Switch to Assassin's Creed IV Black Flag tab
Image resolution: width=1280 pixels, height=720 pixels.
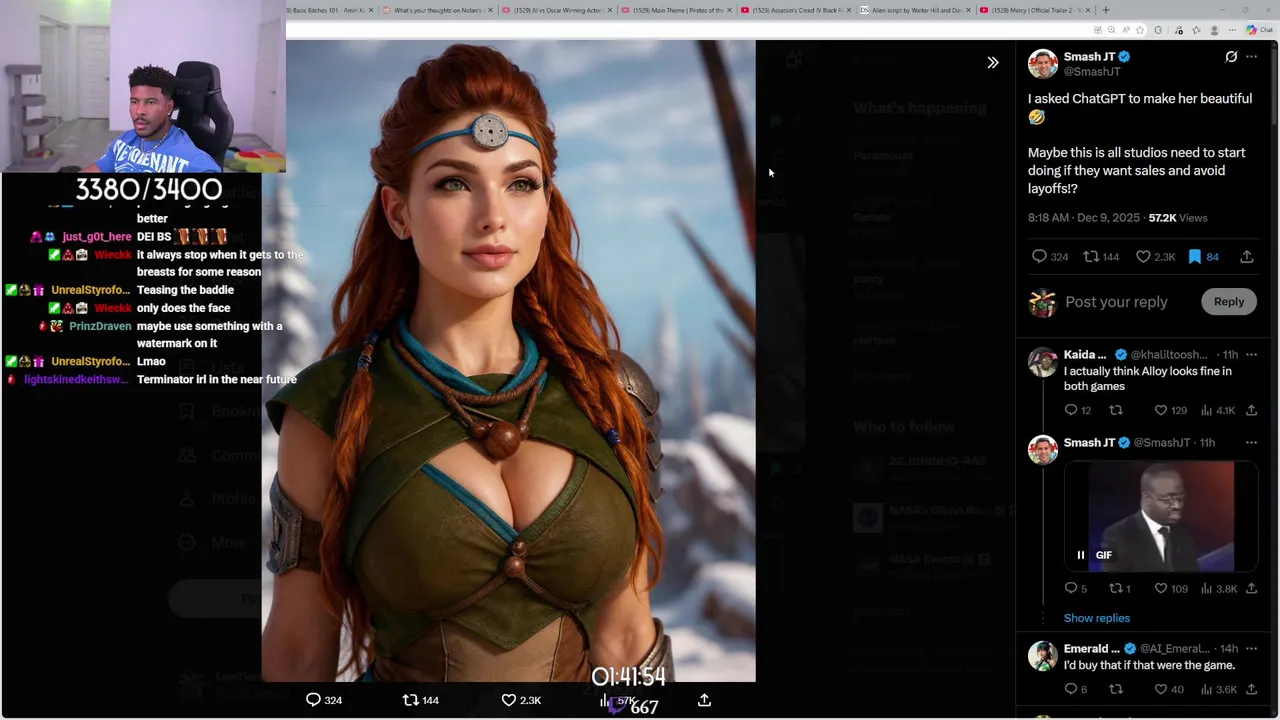coord(795,10)
